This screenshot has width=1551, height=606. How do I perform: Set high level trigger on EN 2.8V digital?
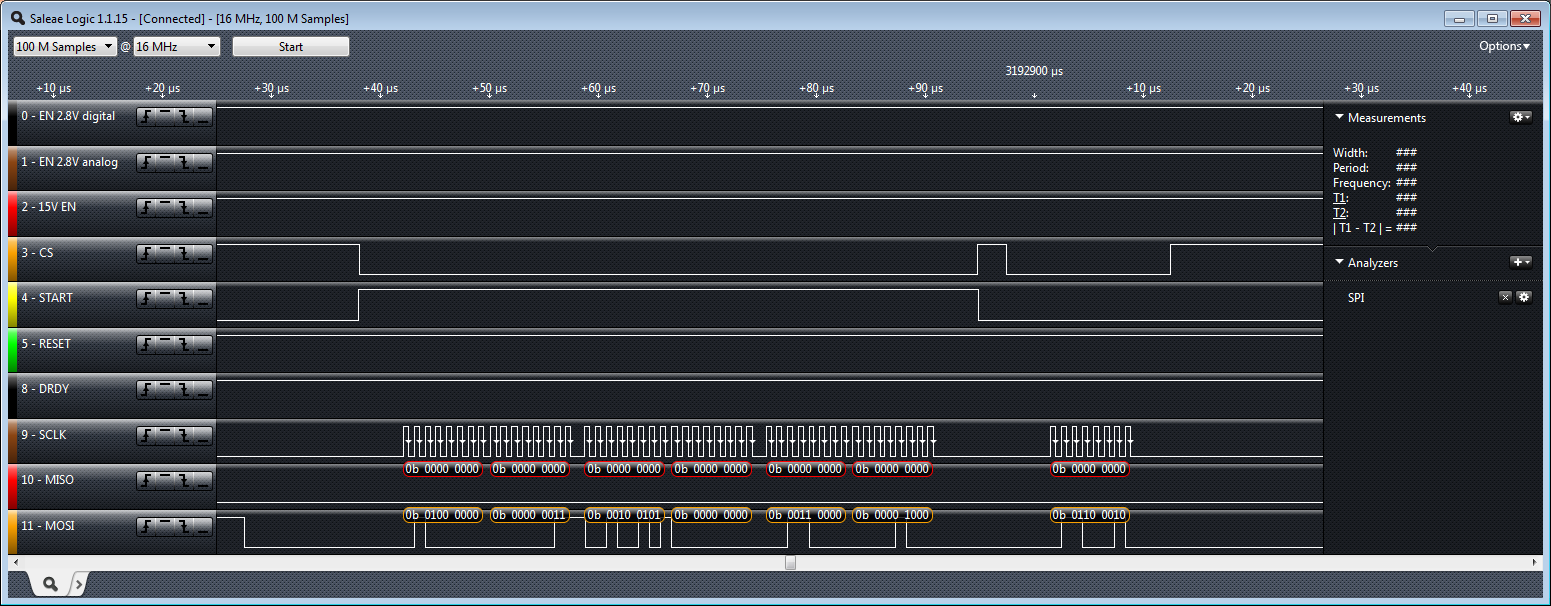tap(165, 117)
